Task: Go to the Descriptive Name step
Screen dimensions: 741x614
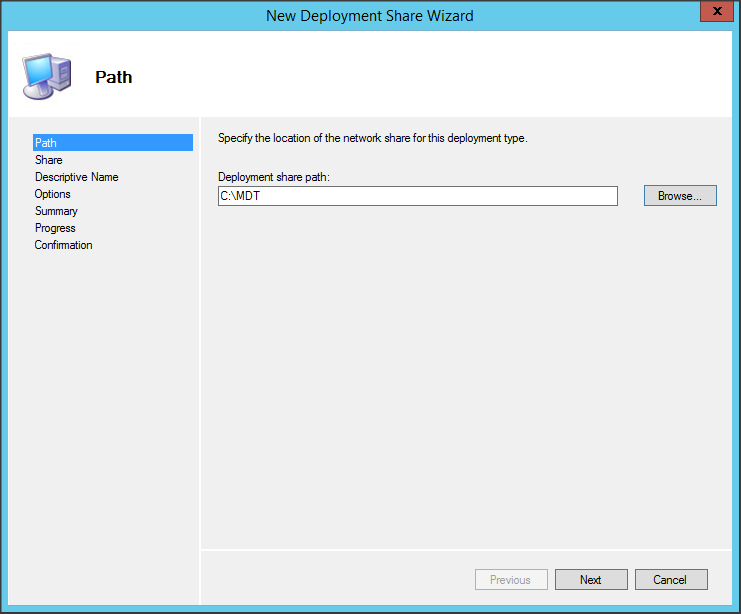Action: coord(76,177)
